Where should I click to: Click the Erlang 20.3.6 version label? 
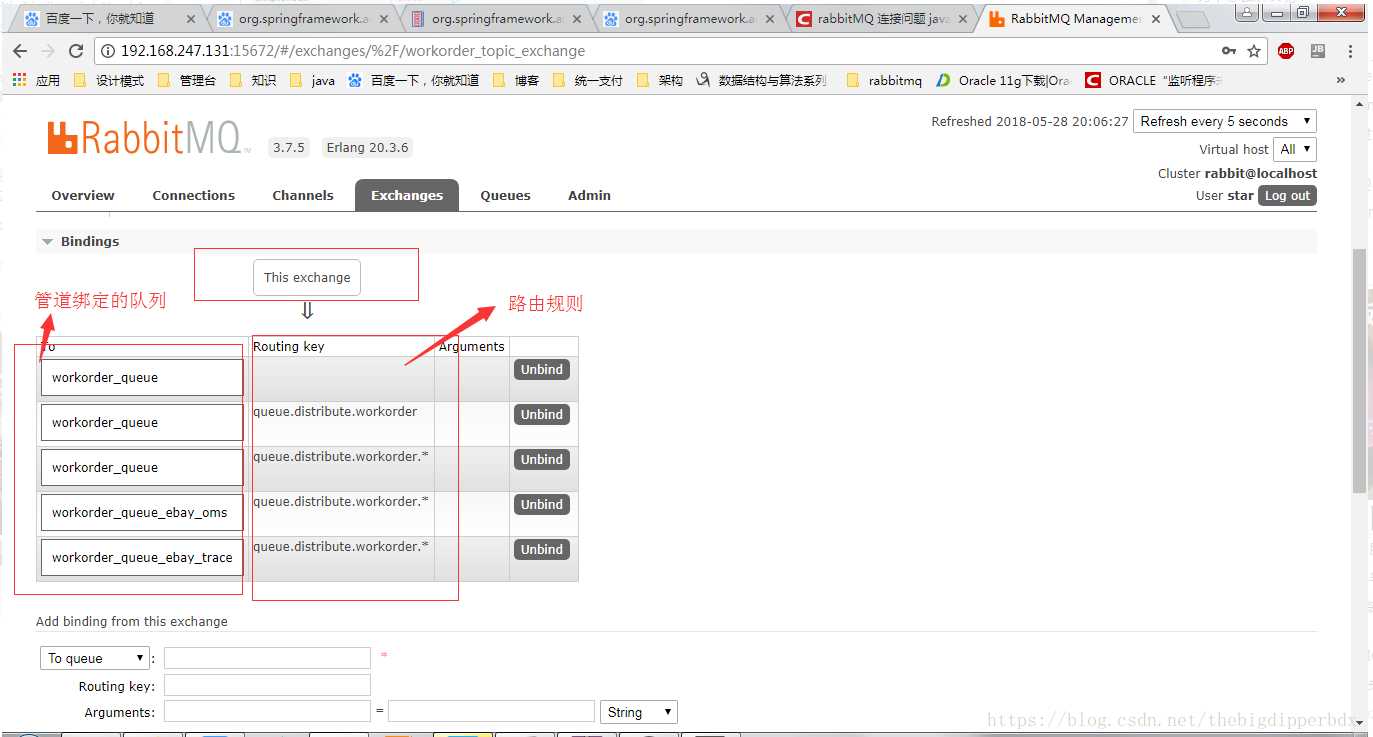367,147
